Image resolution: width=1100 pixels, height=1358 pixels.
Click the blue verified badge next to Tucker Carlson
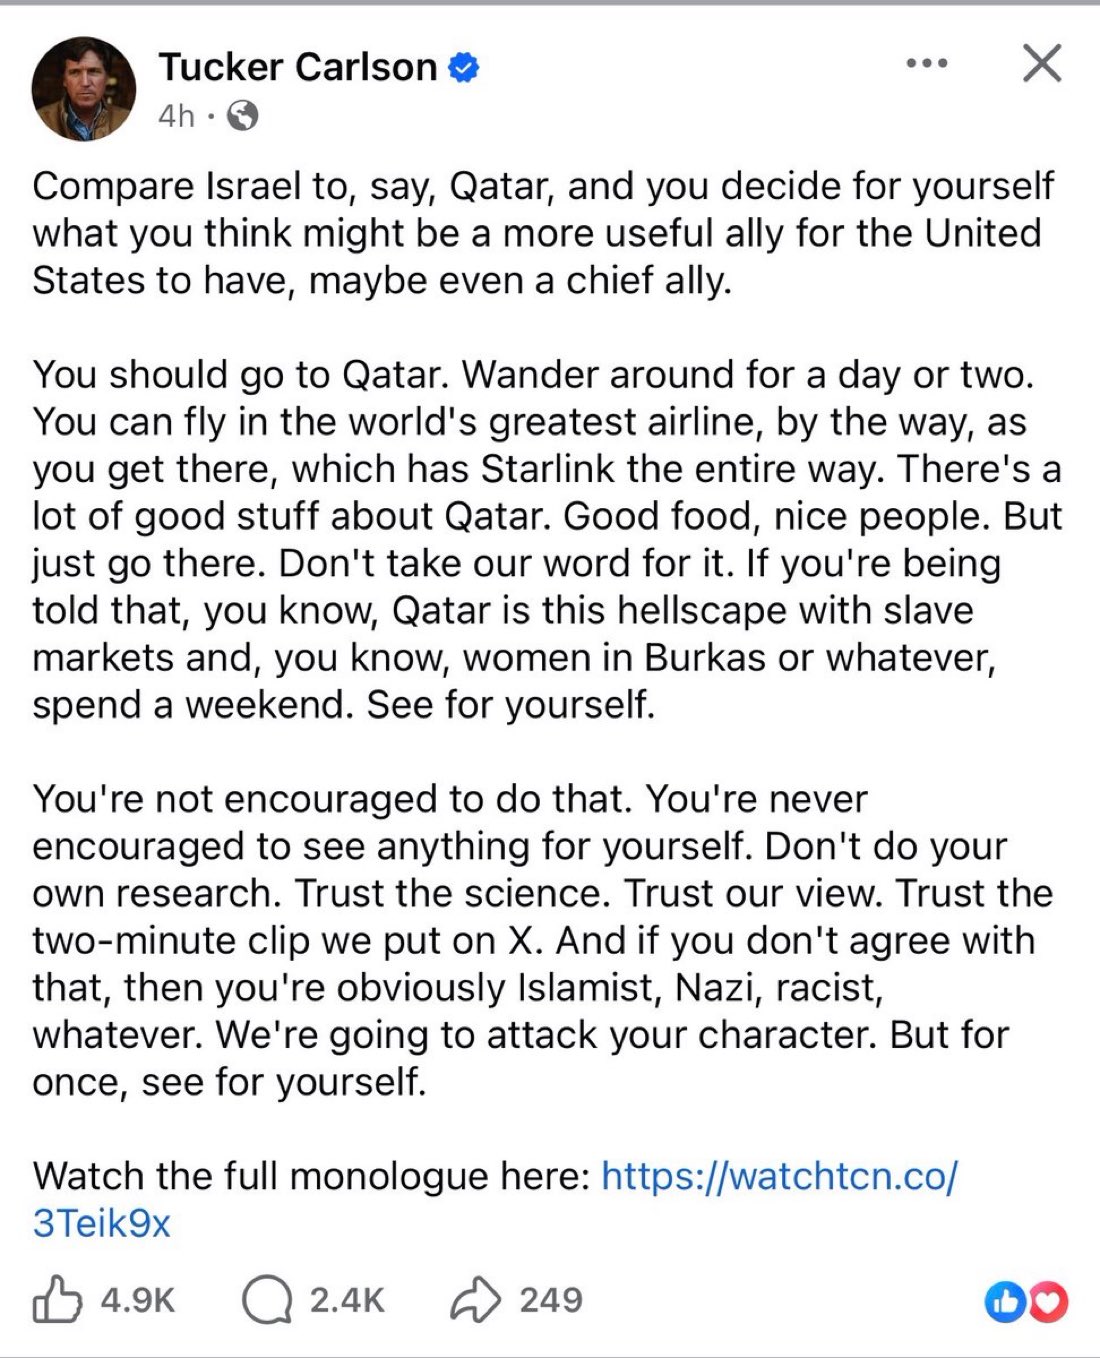click(x=462, y=67)
